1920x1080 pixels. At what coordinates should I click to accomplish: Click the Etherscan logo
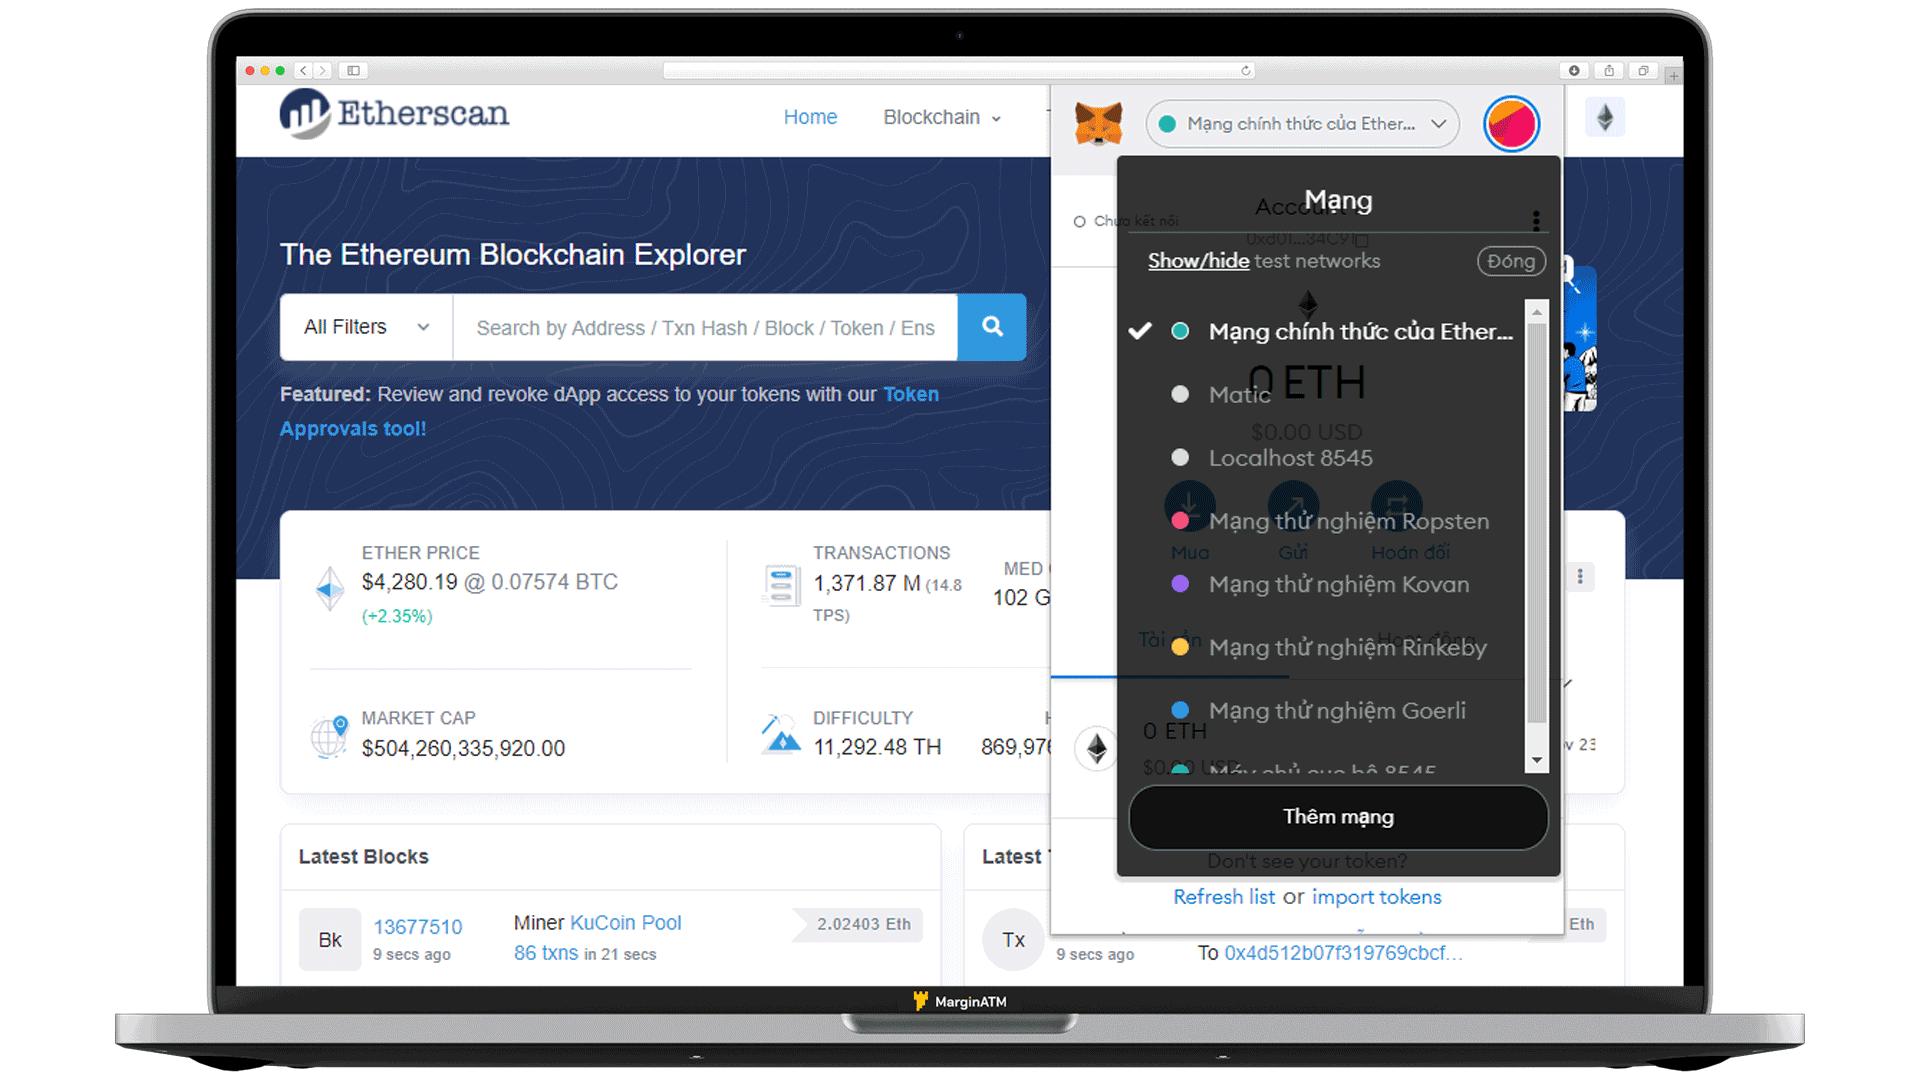point(394,114)
